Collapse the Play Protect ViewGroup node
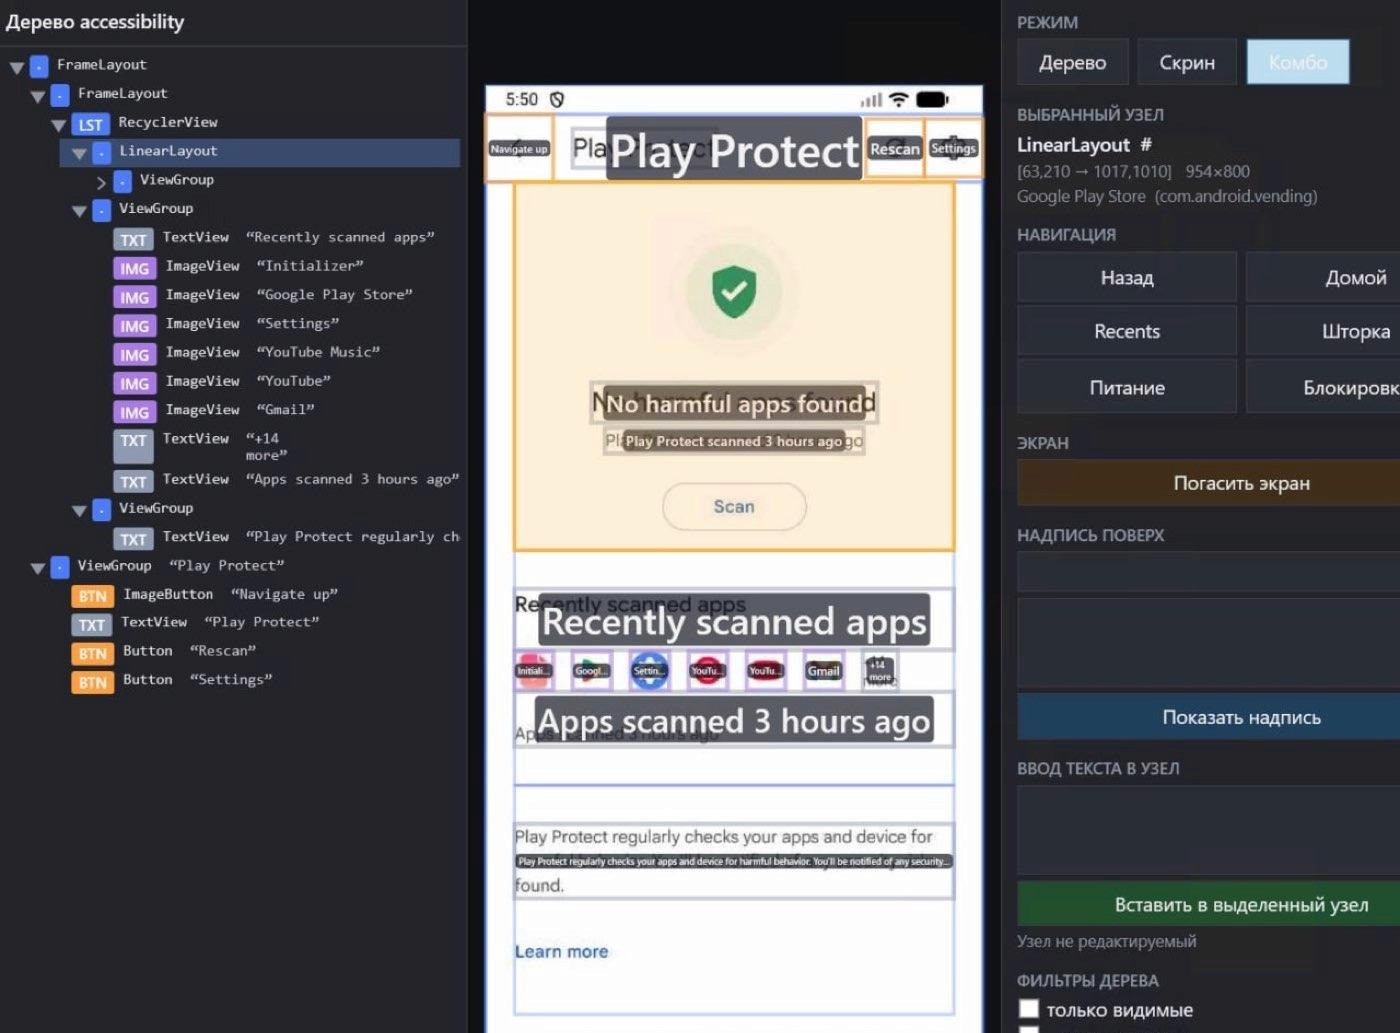Screen dimensions: 1400x1033 (38, 568)
